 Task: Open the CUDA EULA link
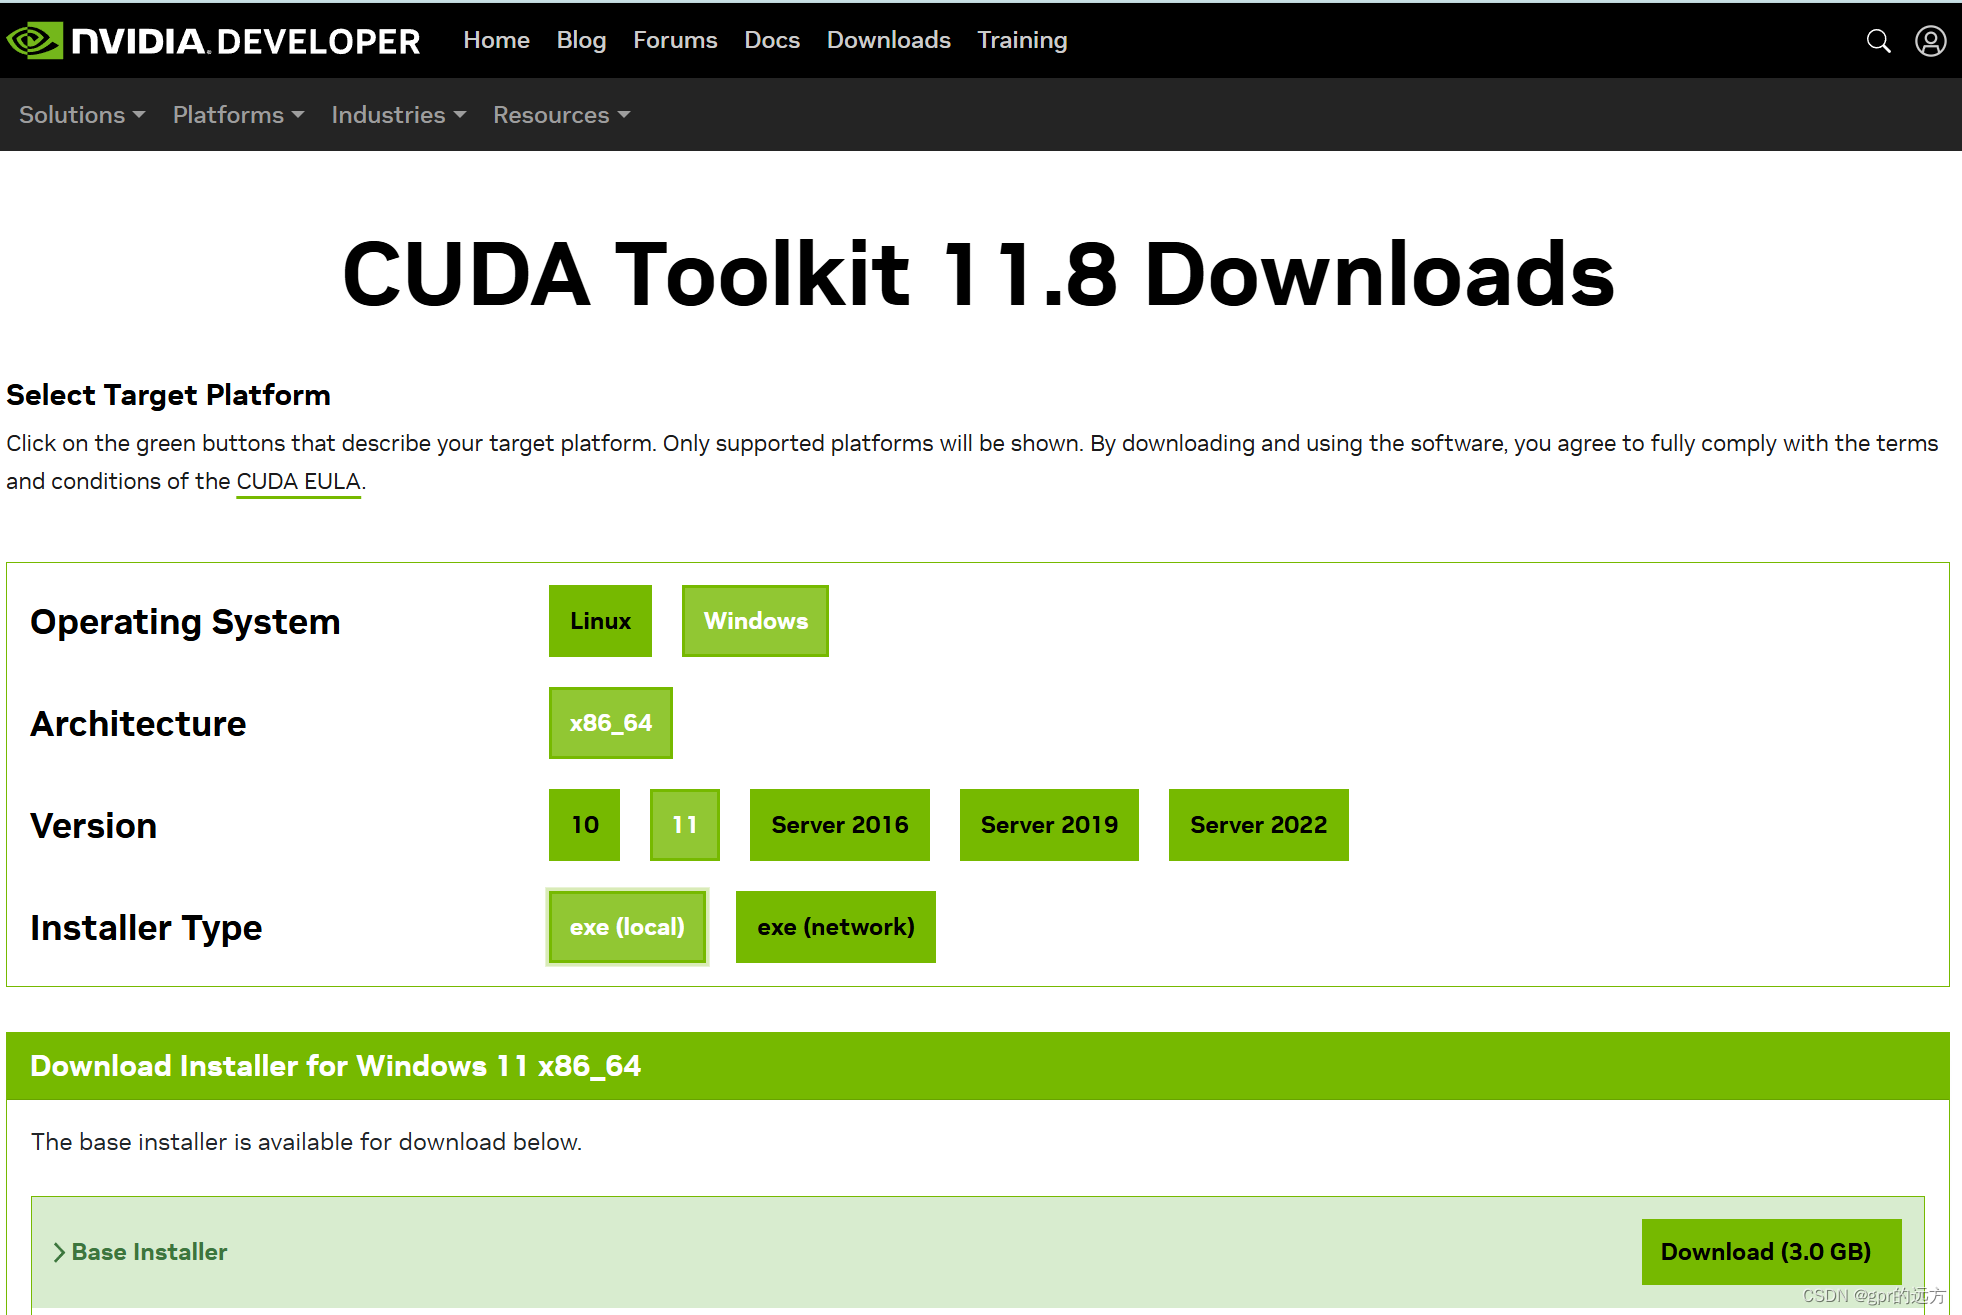tap(298, 482)
